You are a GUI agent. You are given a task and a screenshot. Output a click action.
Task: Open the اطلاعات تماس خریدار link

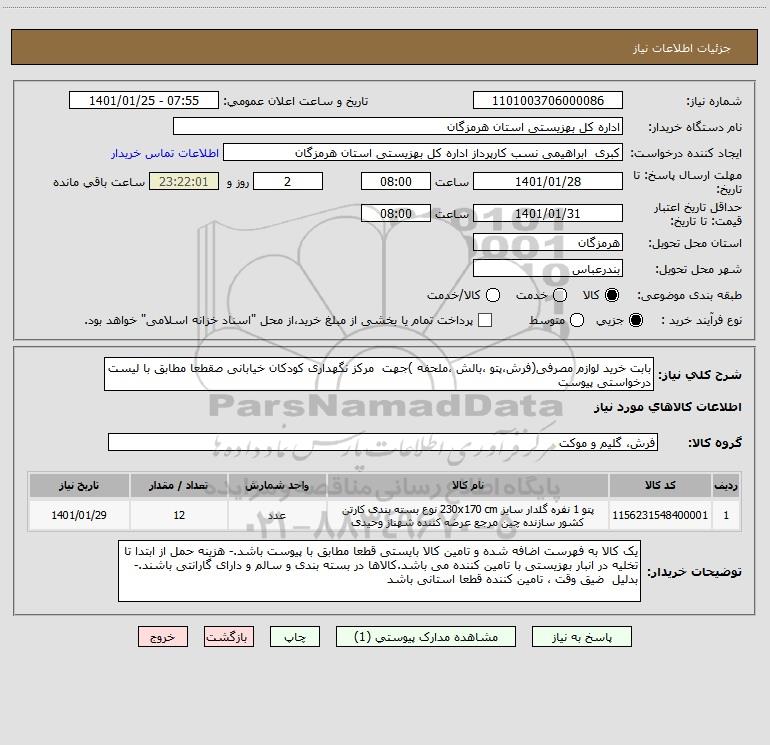[165, 153]
